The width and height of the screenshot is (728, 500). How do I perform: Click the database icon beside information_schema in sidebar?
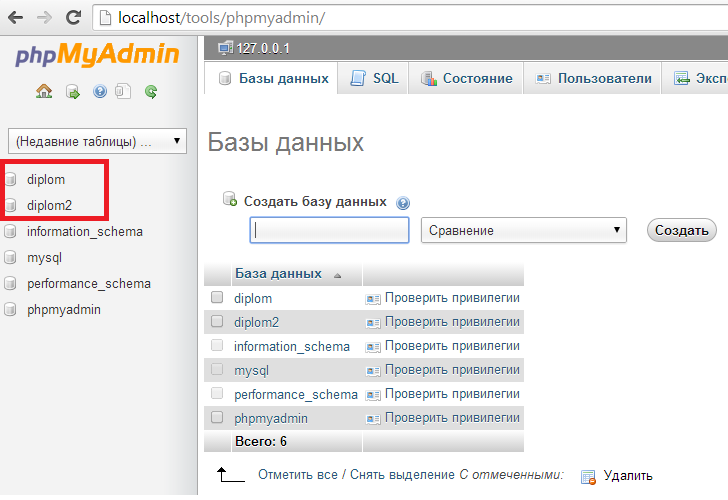[x=10, y=231]
